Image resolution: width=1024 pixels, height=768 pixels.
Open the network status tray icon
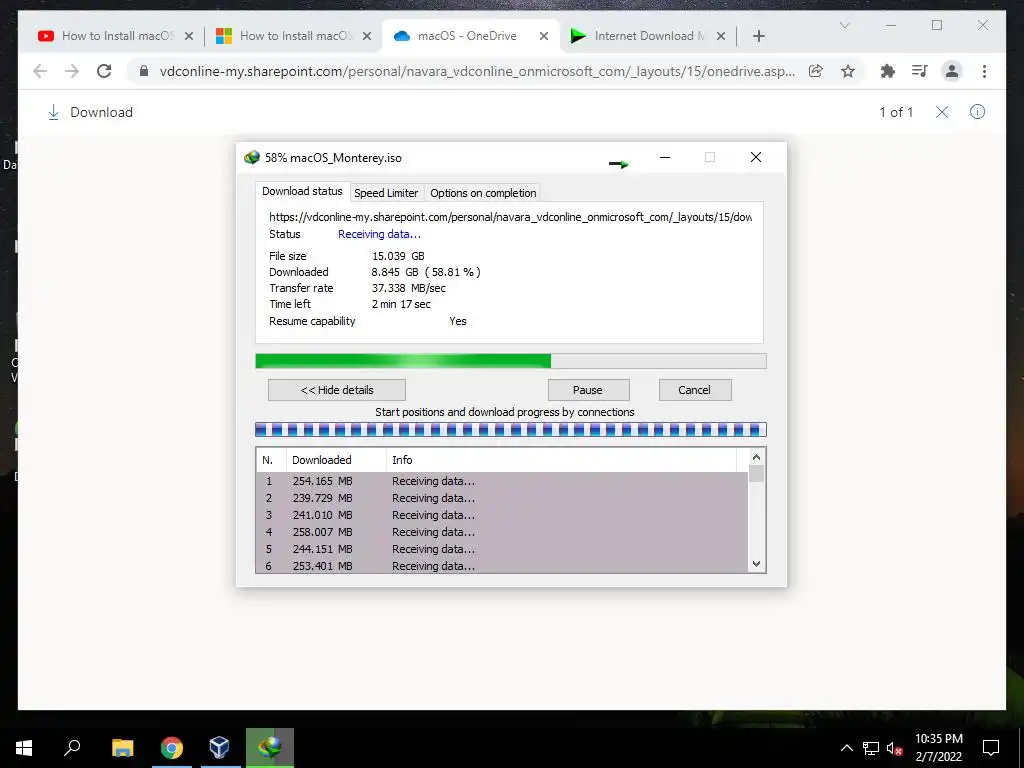871,748
